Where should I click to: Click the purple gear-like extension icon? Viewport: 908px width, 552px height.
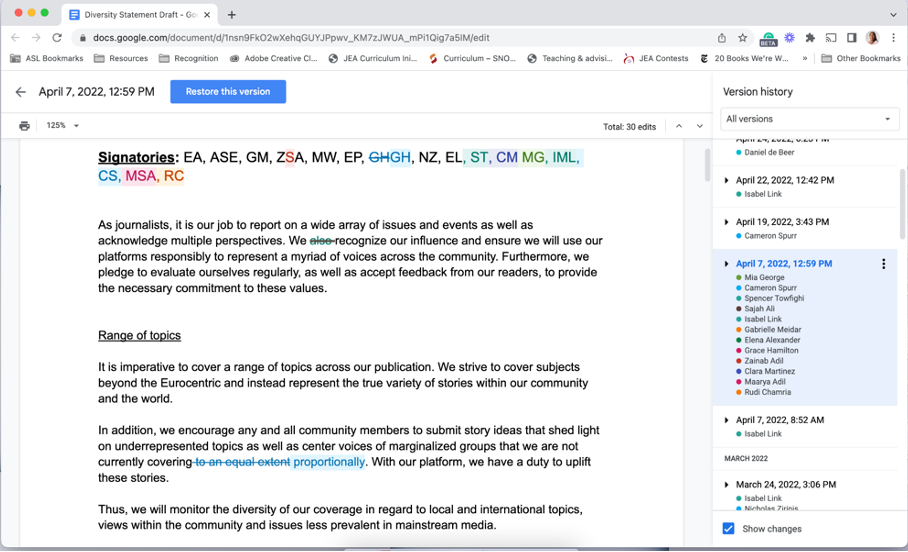[789, 38]
